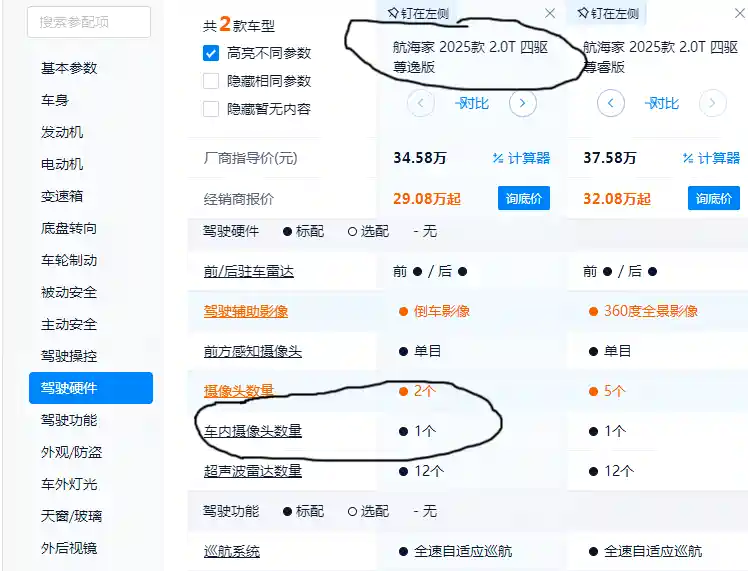Click the 搜索参配项 search field
The width and height of the screenshot is (748, 571).
pyautogui.click(x=89, y=21)
